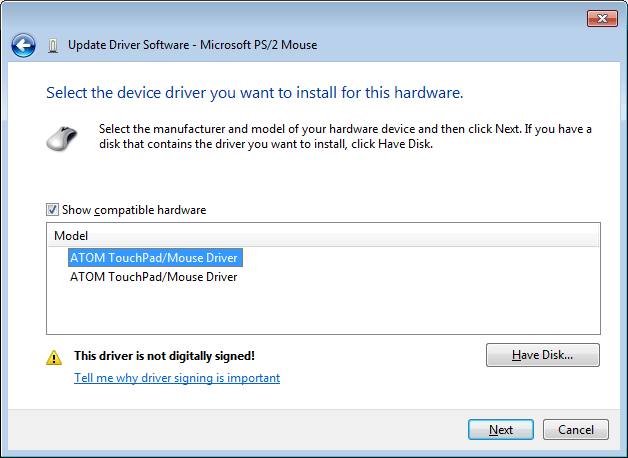Select the highlighted first ATOM TouchPad/Mouse Driver entry
The image size is (628, 458).
tap(154, 257)
